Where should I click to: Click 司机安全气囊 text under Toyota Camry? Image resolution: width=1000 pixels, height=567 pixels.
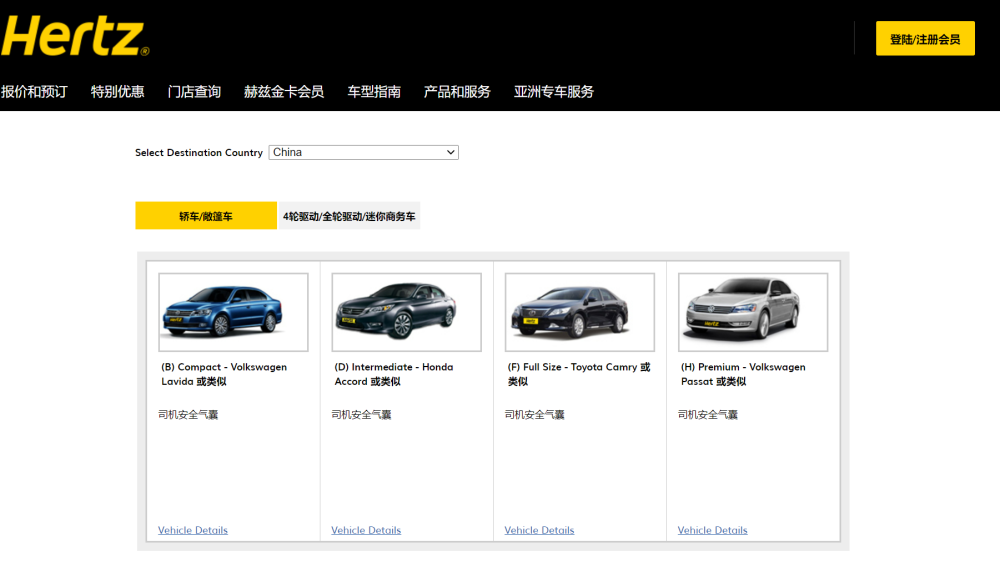[534, 415]
